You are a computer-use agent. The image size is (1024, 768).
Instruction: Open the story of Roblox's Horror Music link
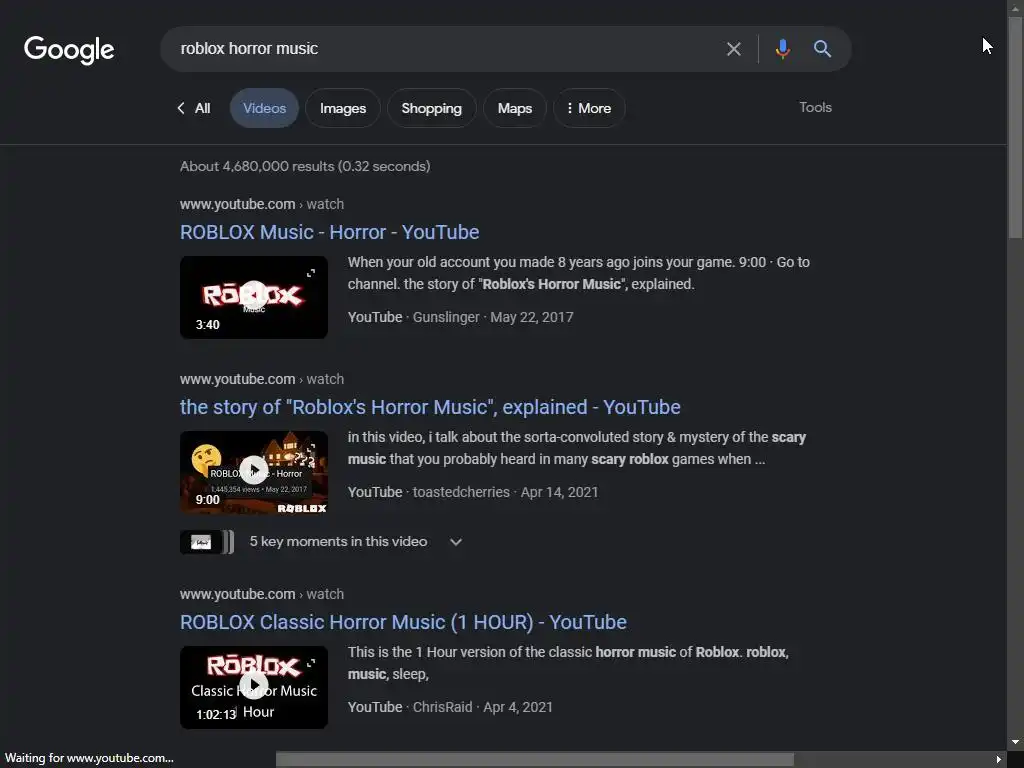[430, 407]
